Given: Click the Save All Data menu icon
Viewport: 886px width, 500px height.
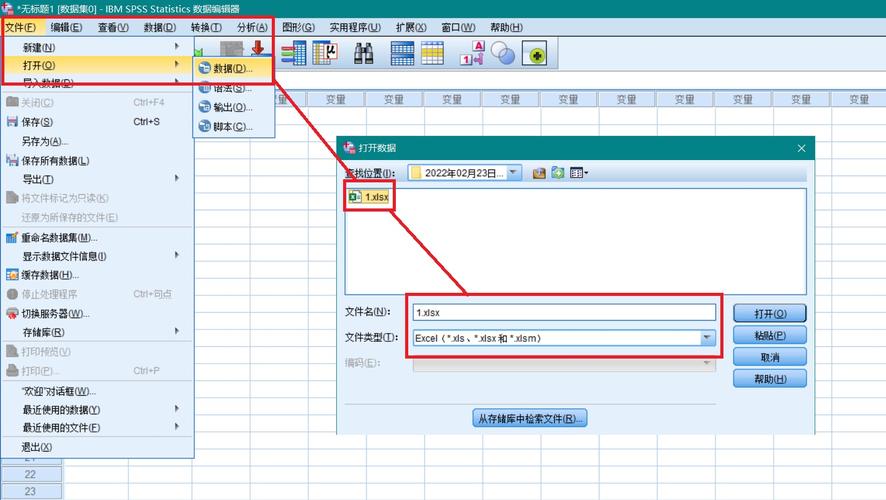Looking at the screenshot, I should [x=12, y=160].
